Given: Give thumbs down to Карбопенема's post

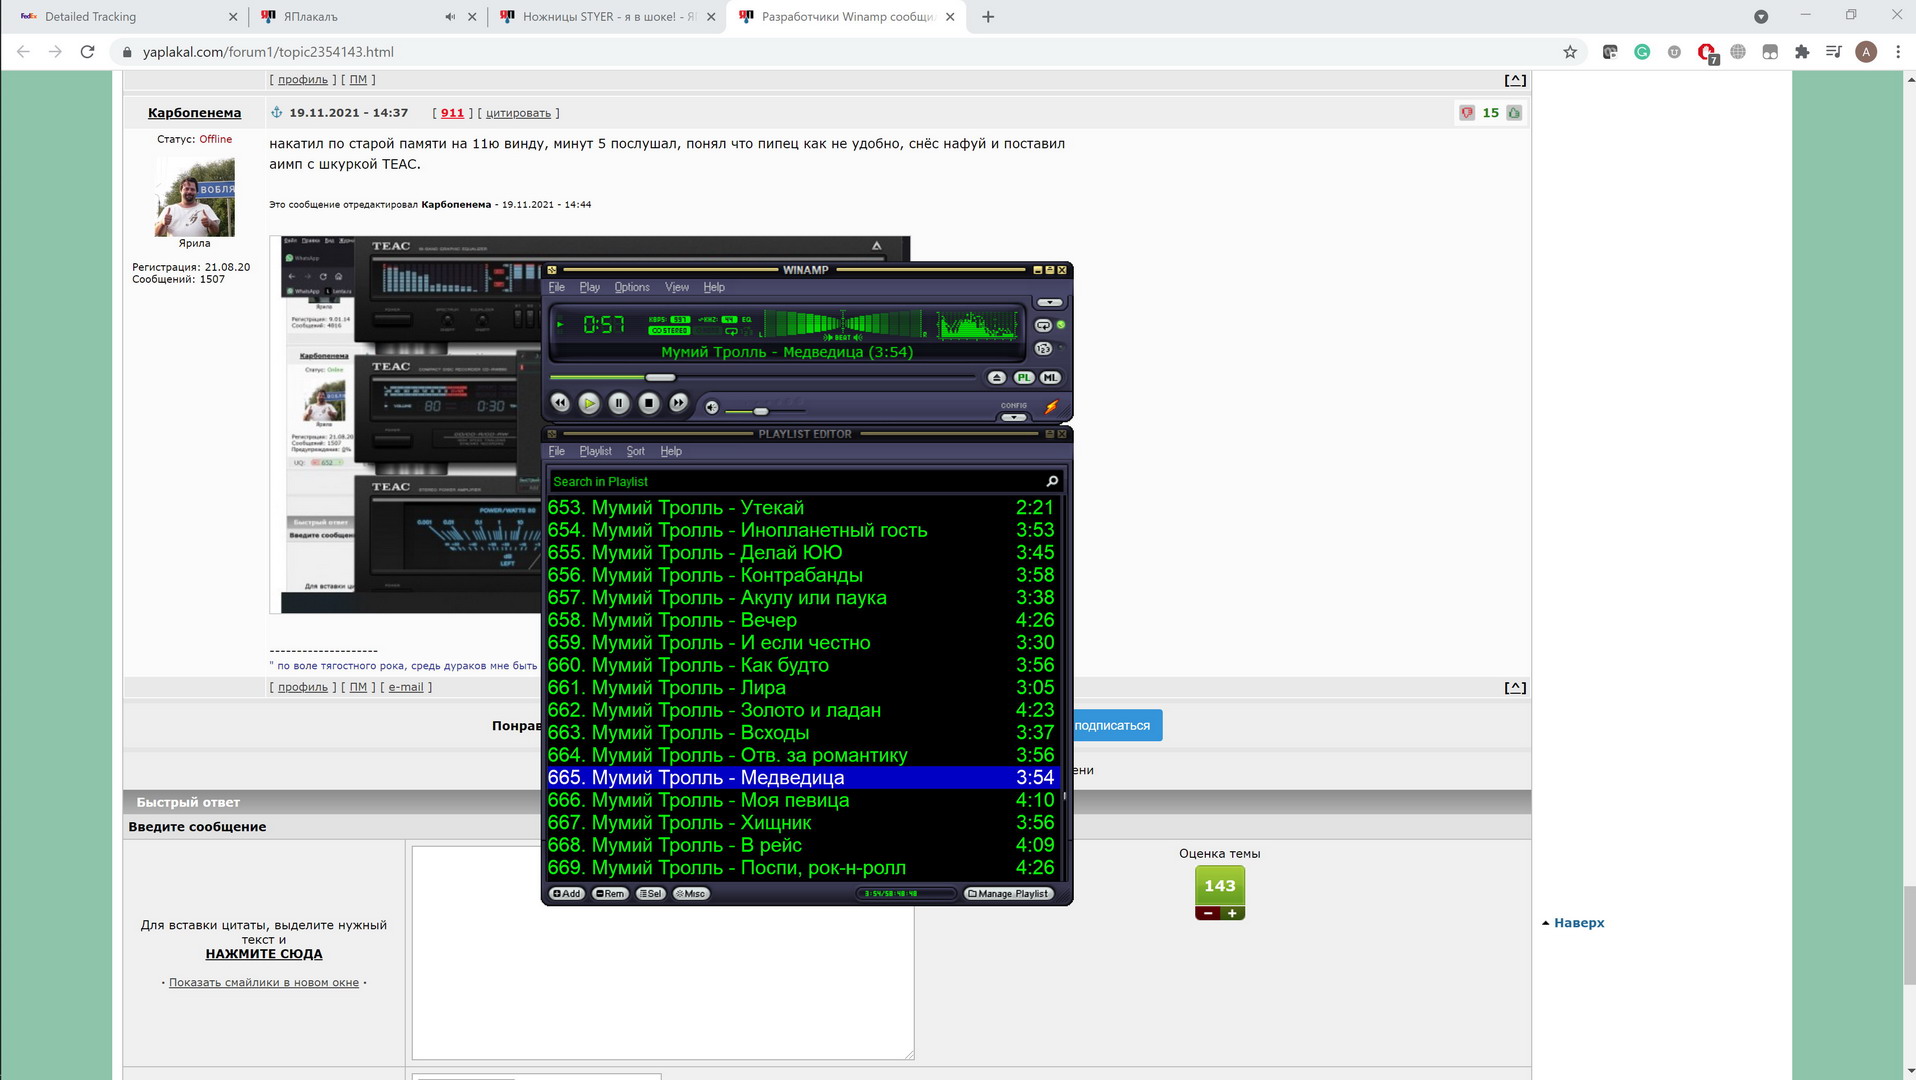Looking at the screenshot, I should [1467, 113].
